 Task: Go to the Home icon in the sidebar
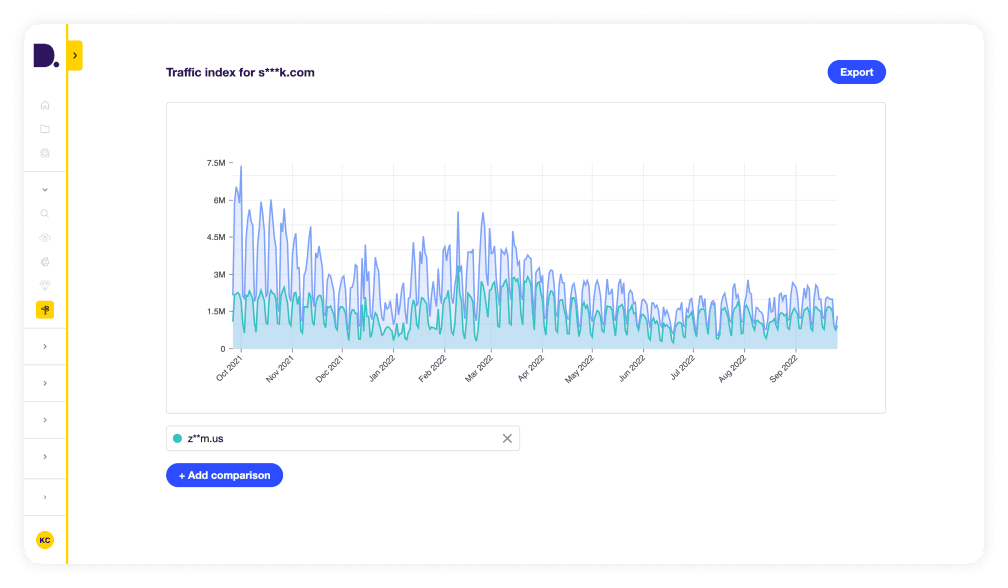coord(45,105)
